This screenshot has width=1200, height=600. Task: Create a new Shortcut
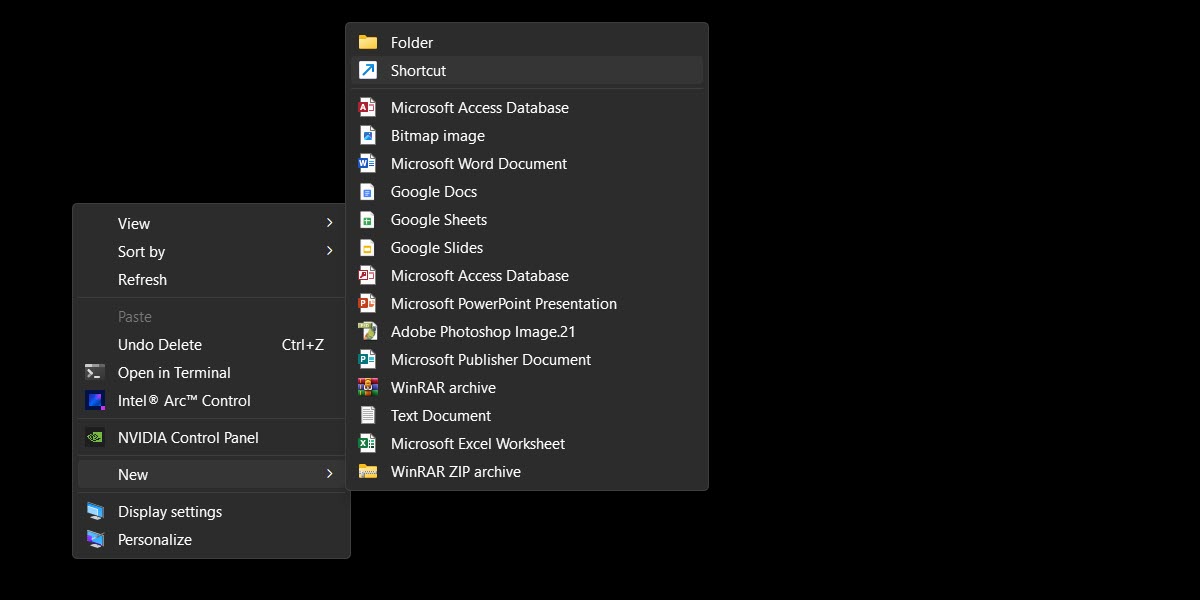418,70
